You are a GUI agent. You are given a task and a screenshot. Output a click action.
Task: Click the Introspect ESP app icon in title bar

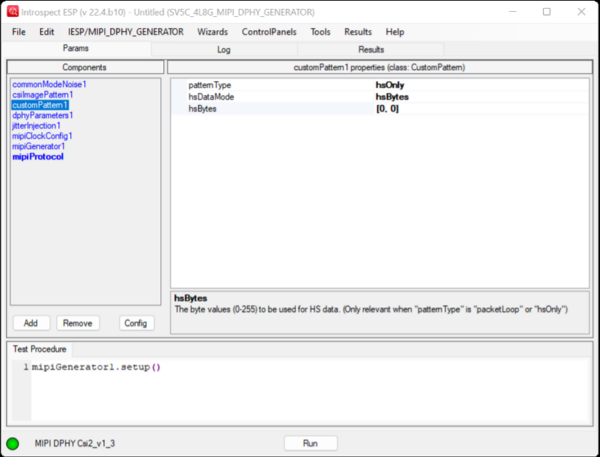coord(14,12)
